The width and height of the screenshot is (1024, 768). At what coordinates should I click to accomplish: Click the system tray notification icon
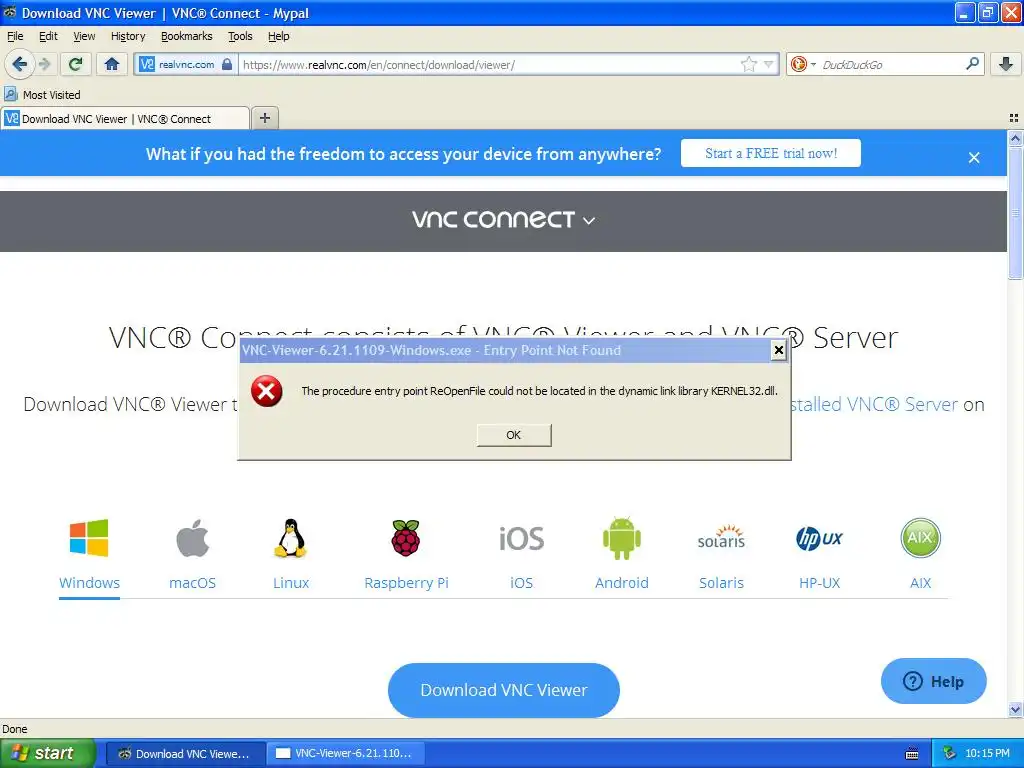(949, 754)
